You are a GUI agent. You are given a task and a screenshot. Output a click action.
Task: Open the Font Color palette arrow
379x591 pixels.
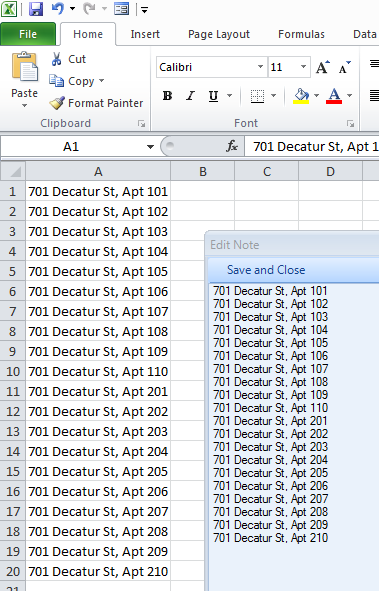[350, 96]
